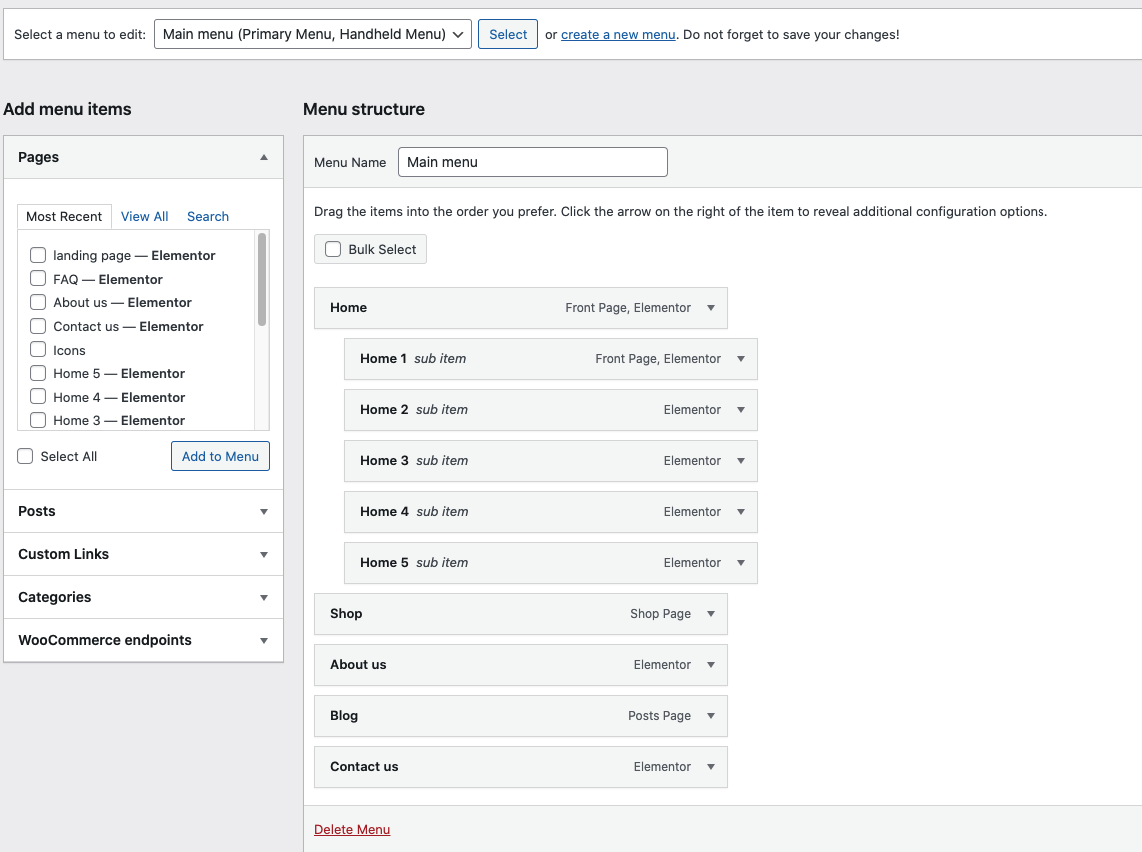
Task: Open the menu selection dropdown
Action: point(312,34)
